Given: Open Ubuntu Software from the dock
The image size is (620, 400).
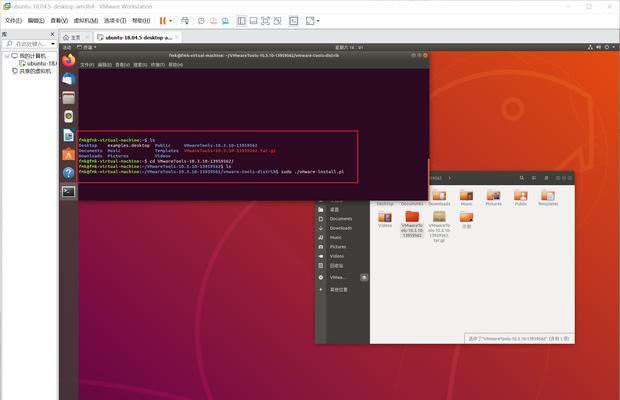Looking at the screenshot, I should pos(68,154).
